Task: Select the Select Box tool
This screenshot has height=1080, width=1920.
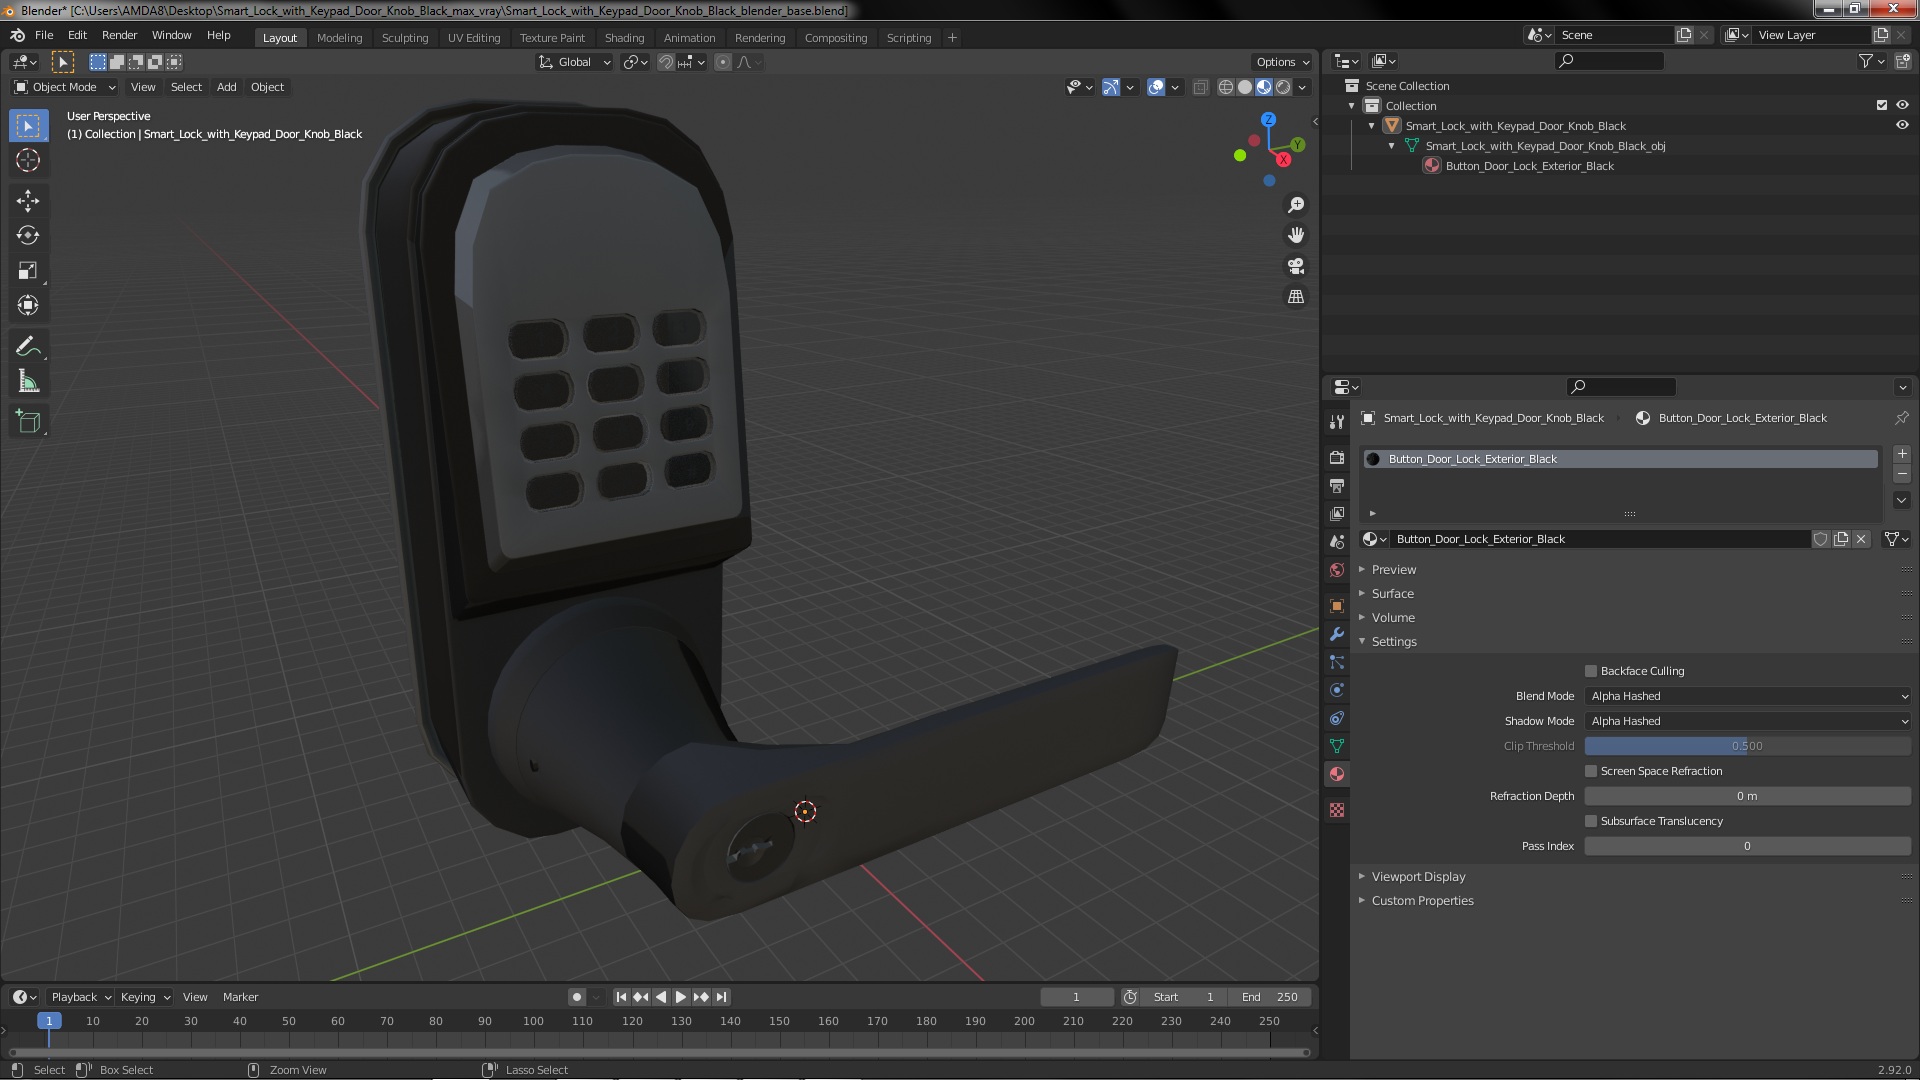Action: 28,126
